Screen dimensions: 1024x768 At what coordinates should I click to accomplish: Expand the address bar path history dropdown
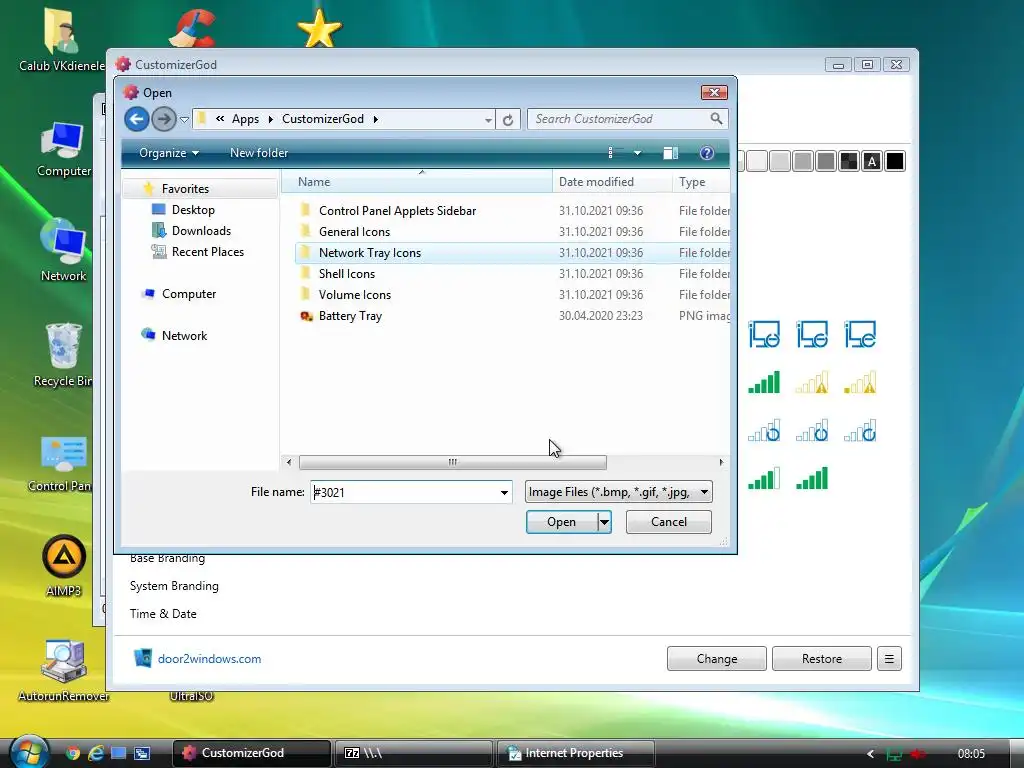(x=488, y=120)
